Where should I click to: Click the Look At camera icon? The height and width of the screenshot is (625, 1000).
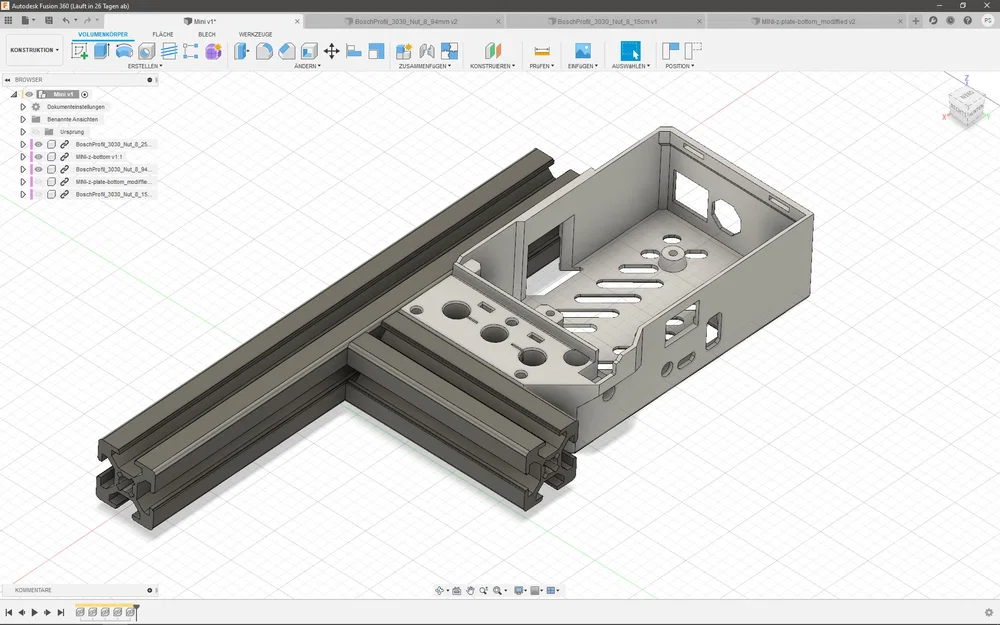click(457, 591)
